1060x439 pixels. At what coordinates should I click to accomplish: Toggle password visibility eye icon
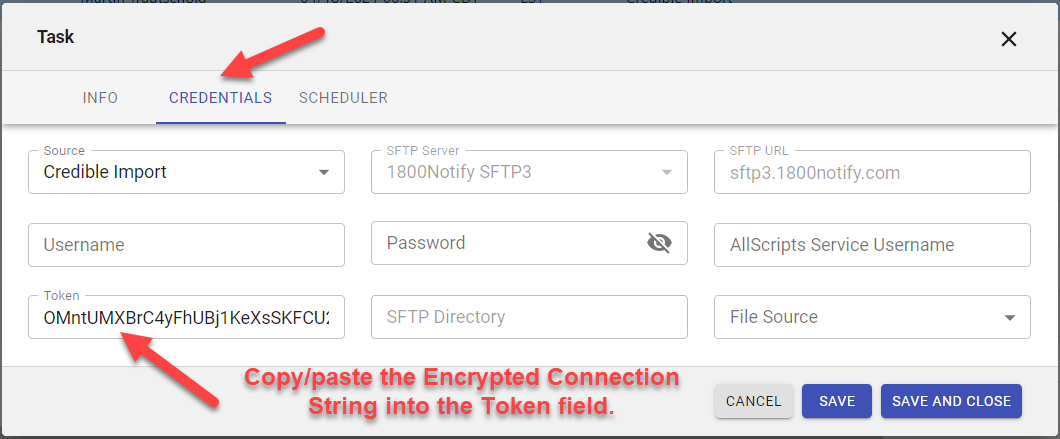pyautogui.click(x=658, y=243)
